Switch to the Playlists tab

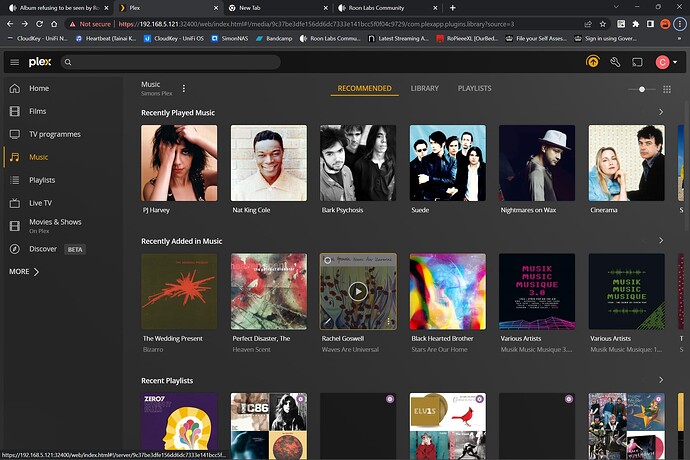(x=474, y=88)
